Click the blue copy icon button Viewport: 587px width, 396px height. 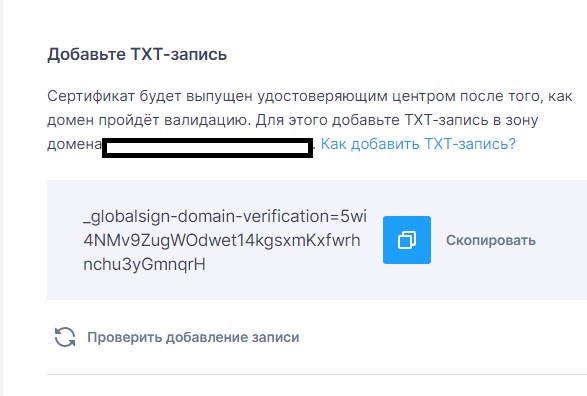click(x=407, y=240)
